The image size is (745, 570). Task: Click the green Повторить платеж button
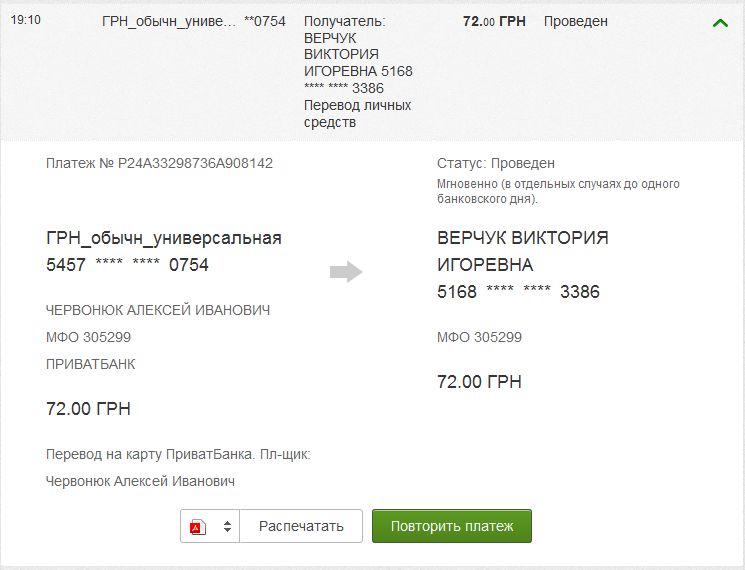(451, 526)
